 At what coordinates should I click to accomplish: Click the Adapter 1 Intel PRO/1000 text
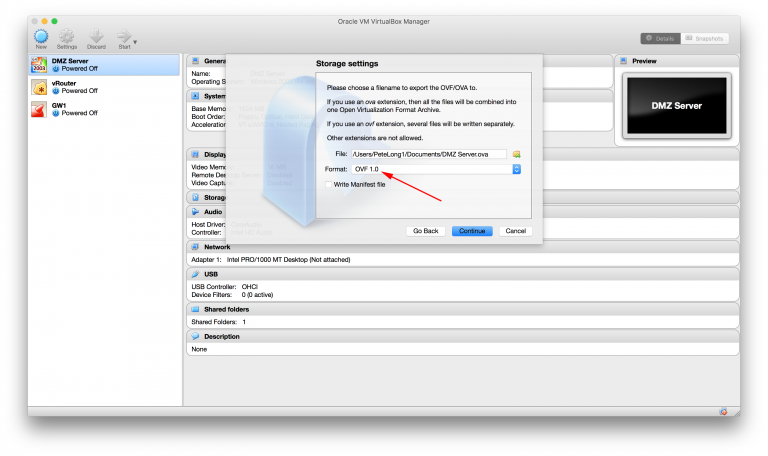coord(271,260)
